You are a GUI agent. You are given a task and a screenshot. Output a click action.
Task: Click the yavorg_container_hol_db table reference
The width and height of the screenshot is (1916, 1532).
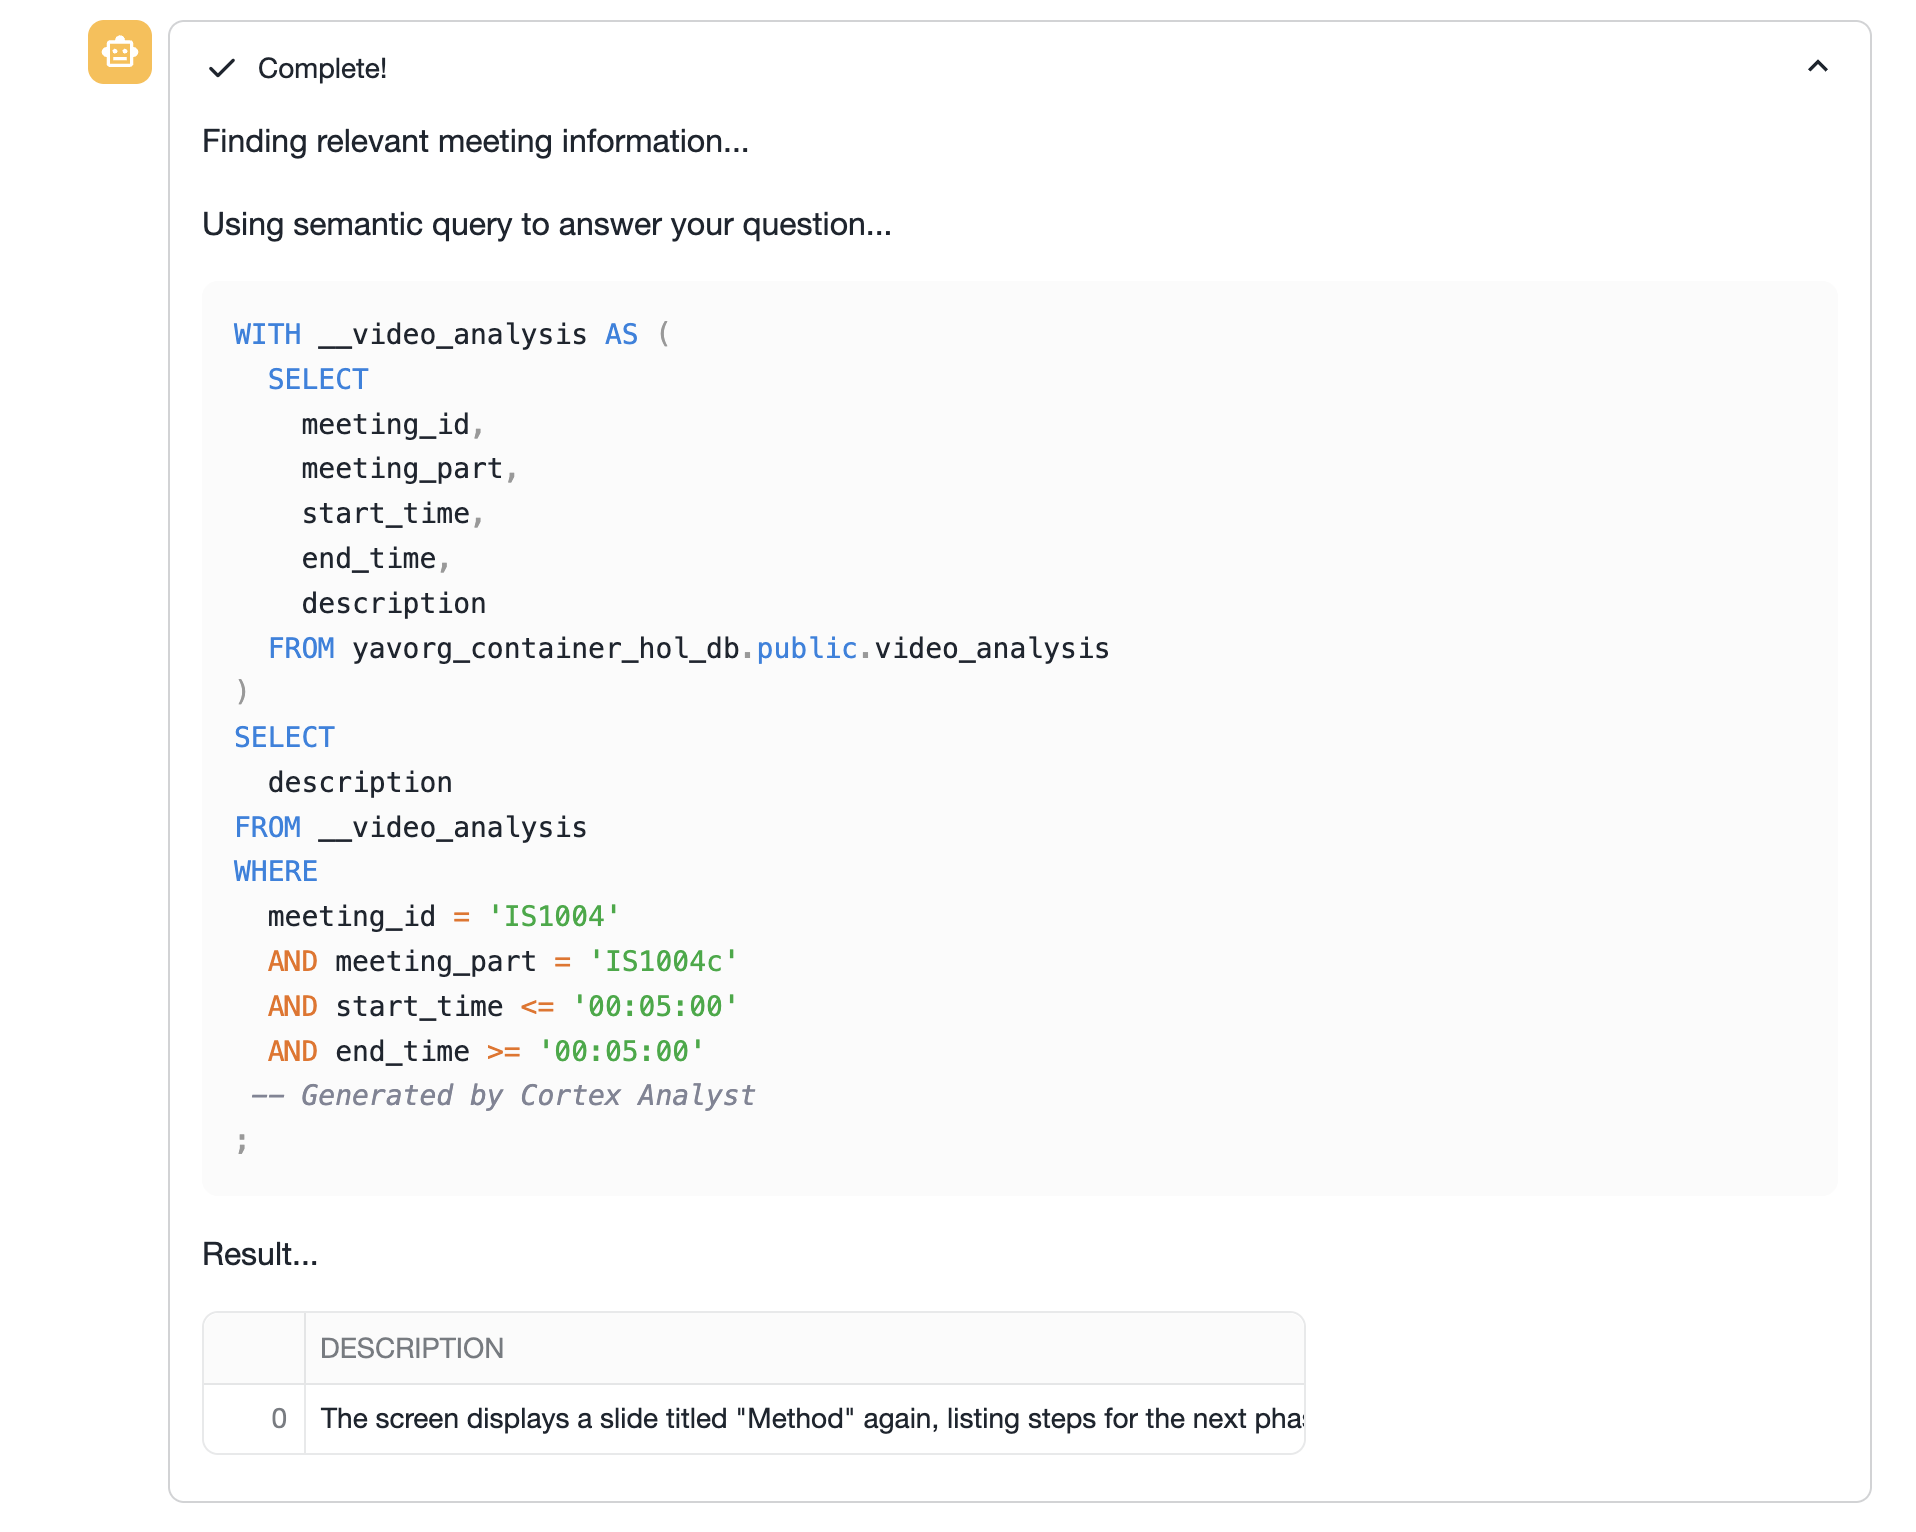[548, 648]
